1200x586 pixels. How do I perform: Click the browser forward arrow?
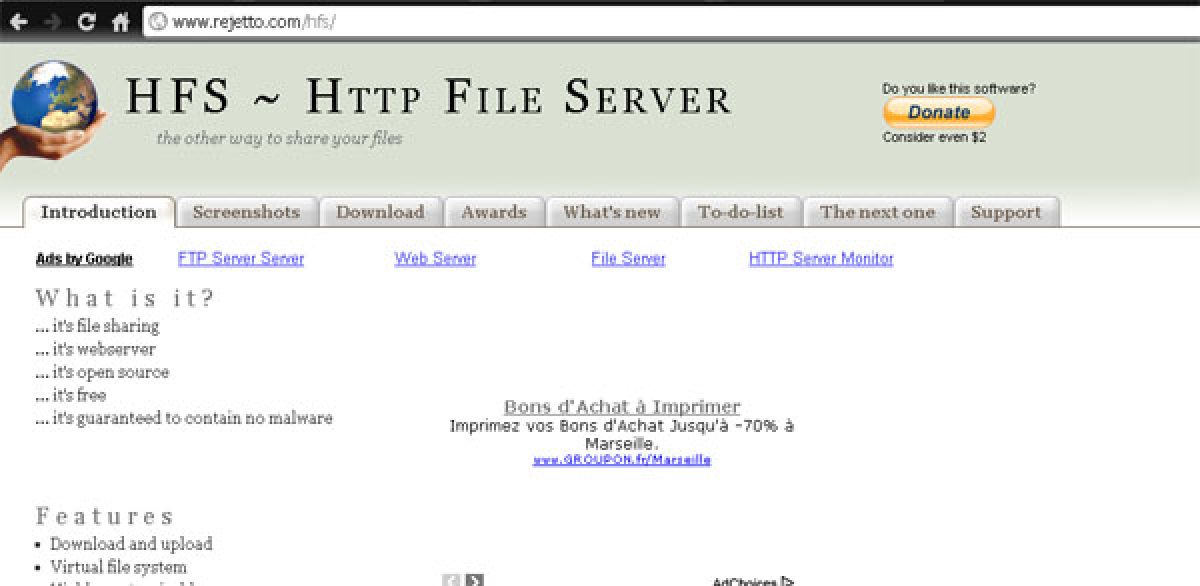pos(52,22)
